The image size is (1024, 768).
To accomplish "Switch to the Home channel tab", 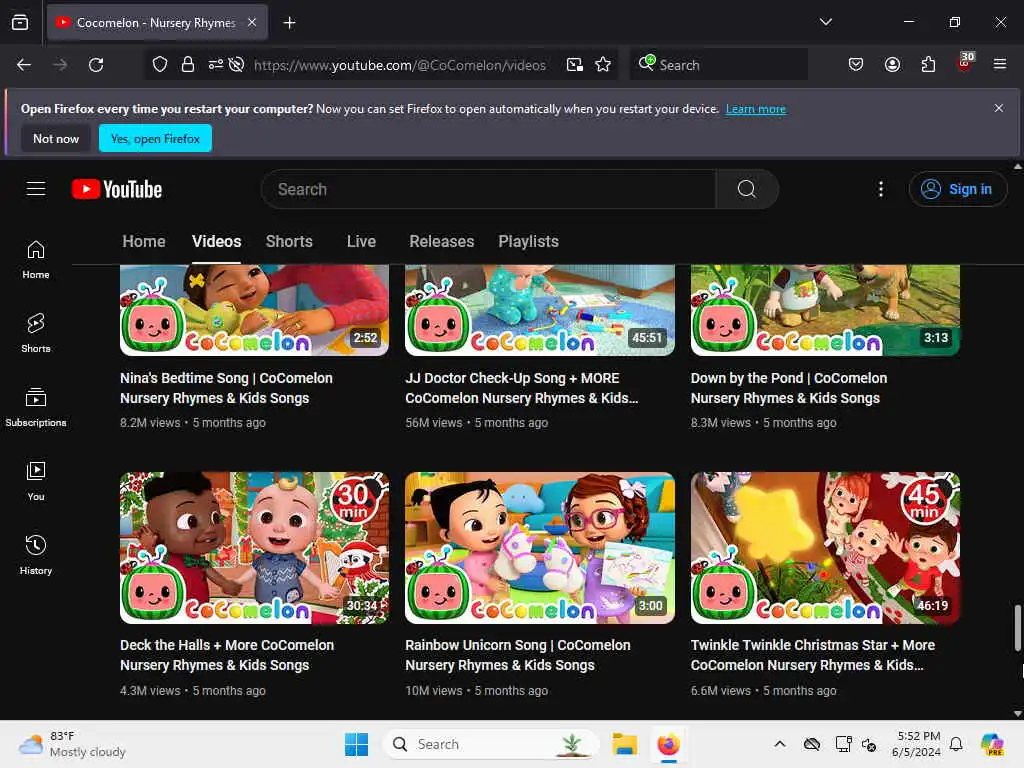I will tap(144, 242).
